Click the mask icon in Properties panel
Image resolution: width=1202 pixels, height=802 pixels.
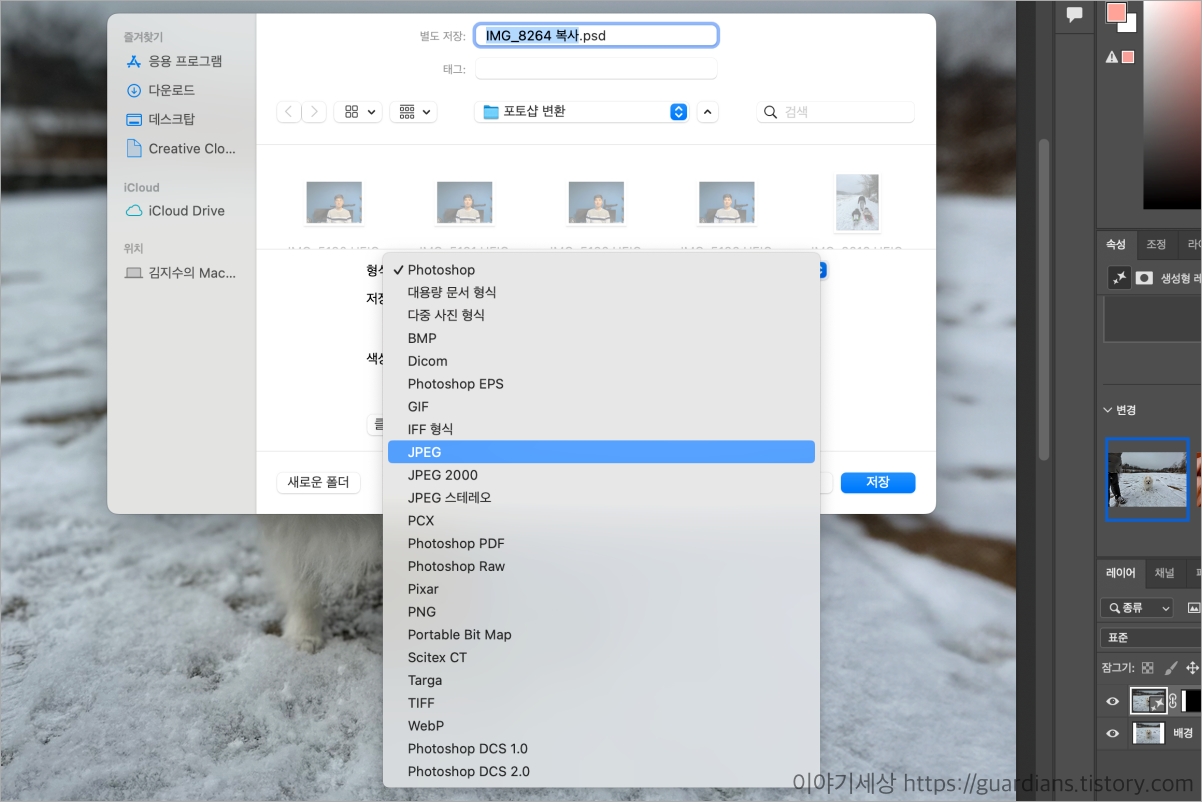tap(1144, 278)
